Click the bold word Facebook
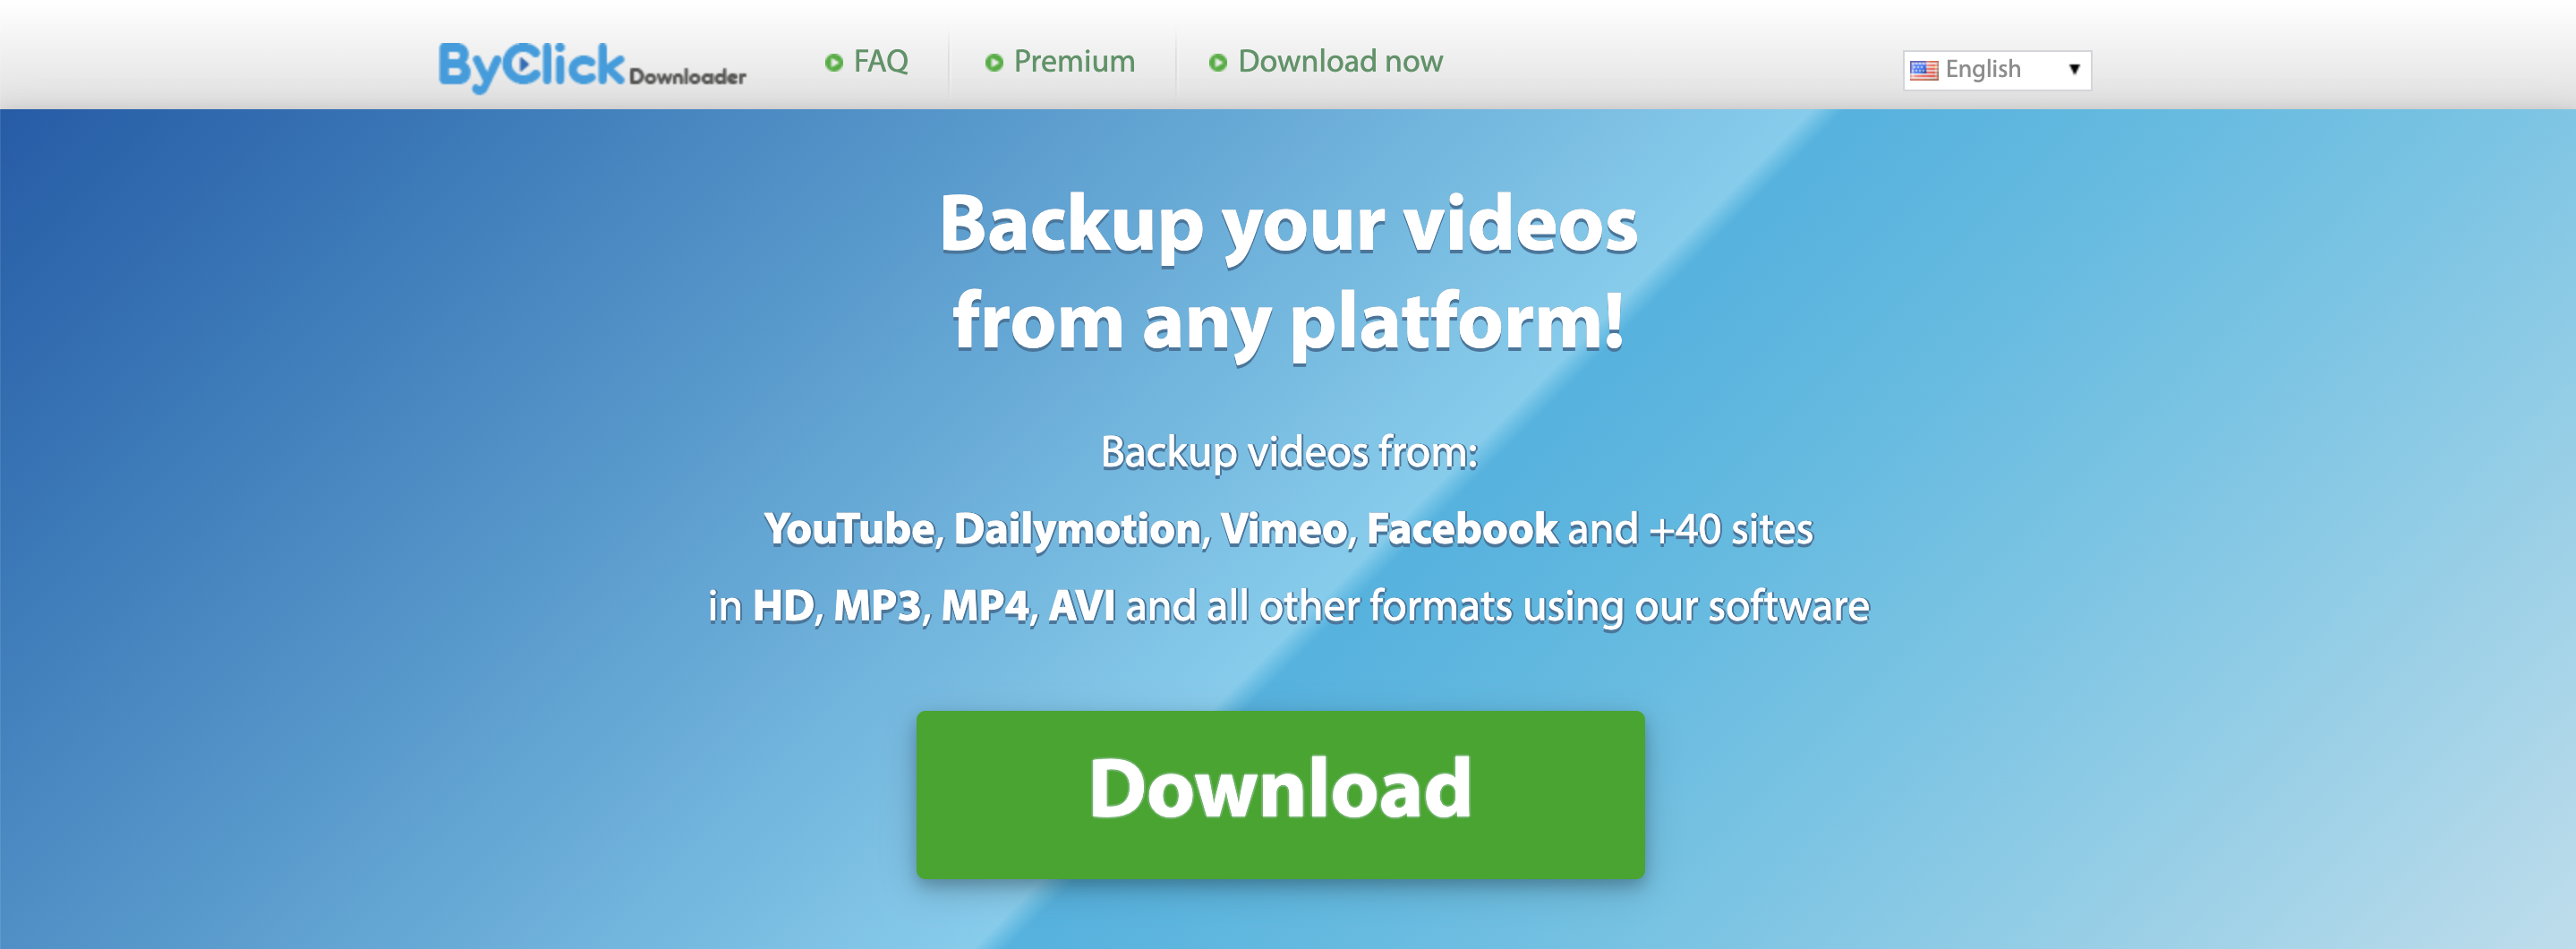Image resolution: width=2576 pixels, height=949 pixels. (1462, 529)
